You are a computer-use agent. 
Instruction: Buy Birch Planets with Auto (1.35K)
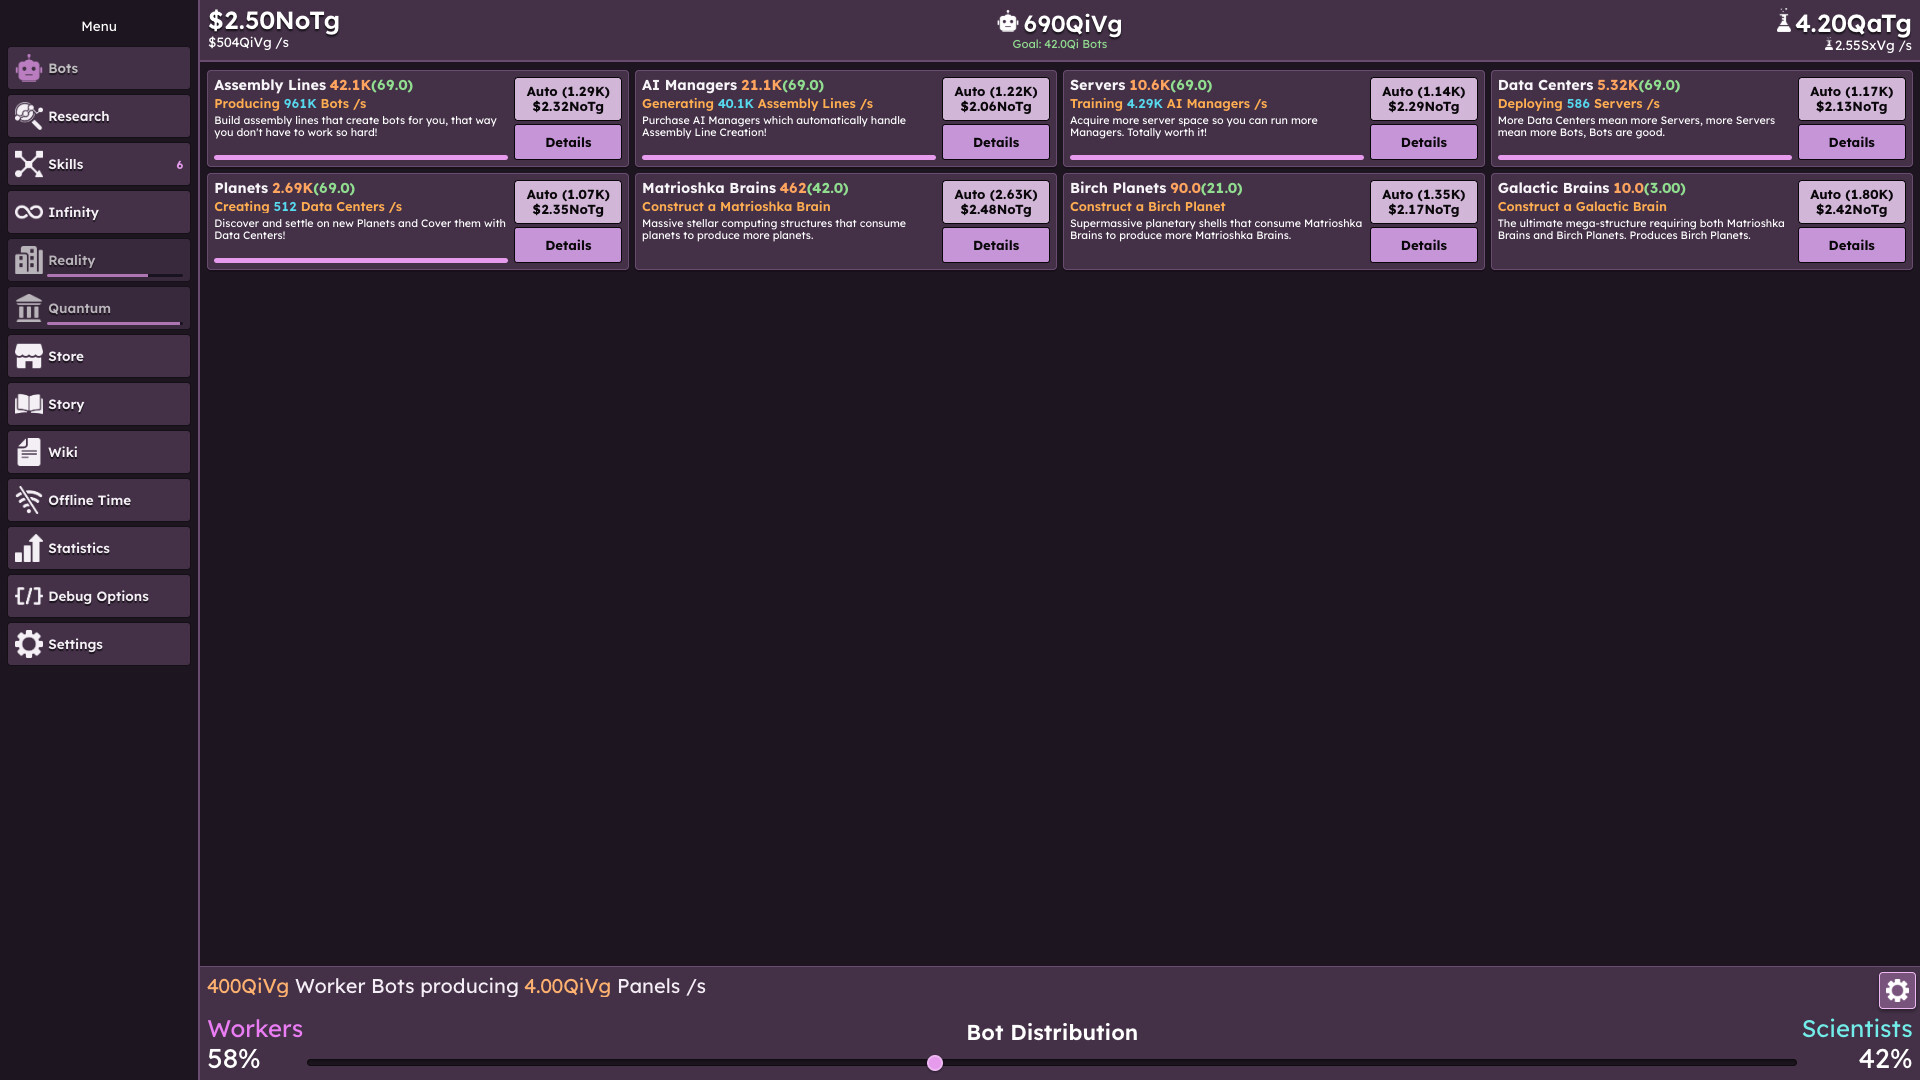[x=1424, y=202]
